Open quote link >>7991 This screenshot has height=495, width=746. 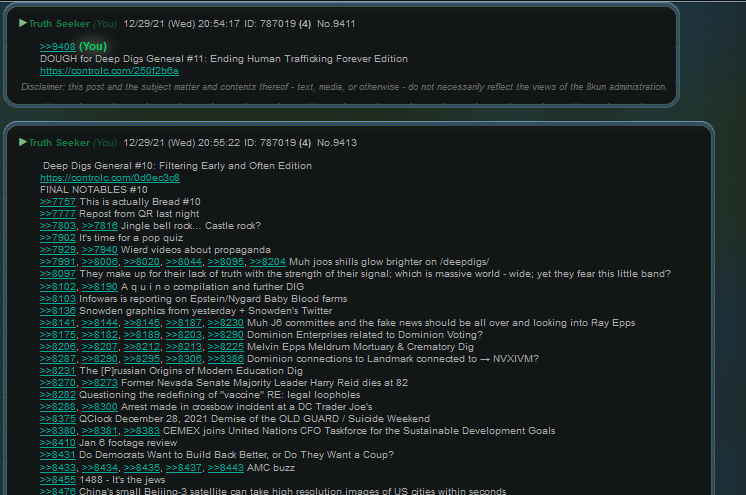58,262
